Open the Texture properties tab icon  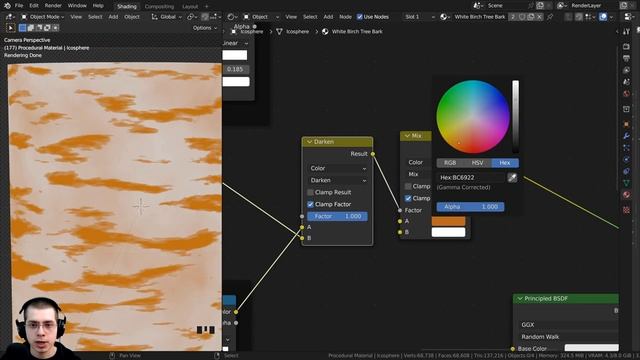pos(627,210)
